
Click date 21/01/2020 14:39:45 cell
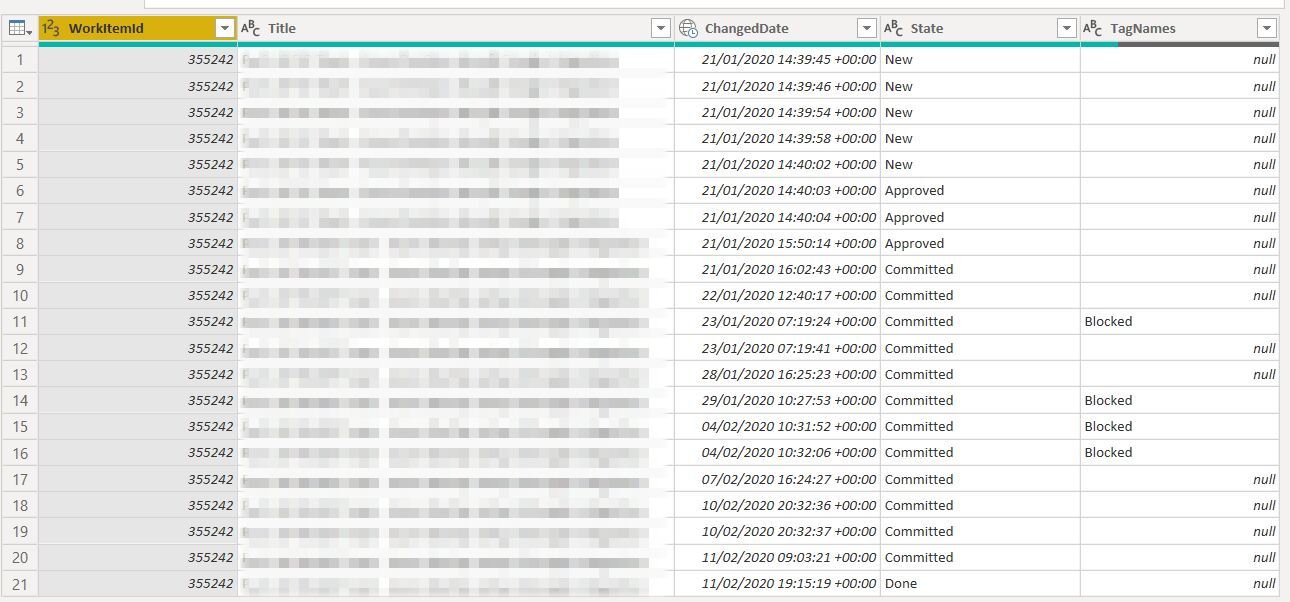coord(778,60)
